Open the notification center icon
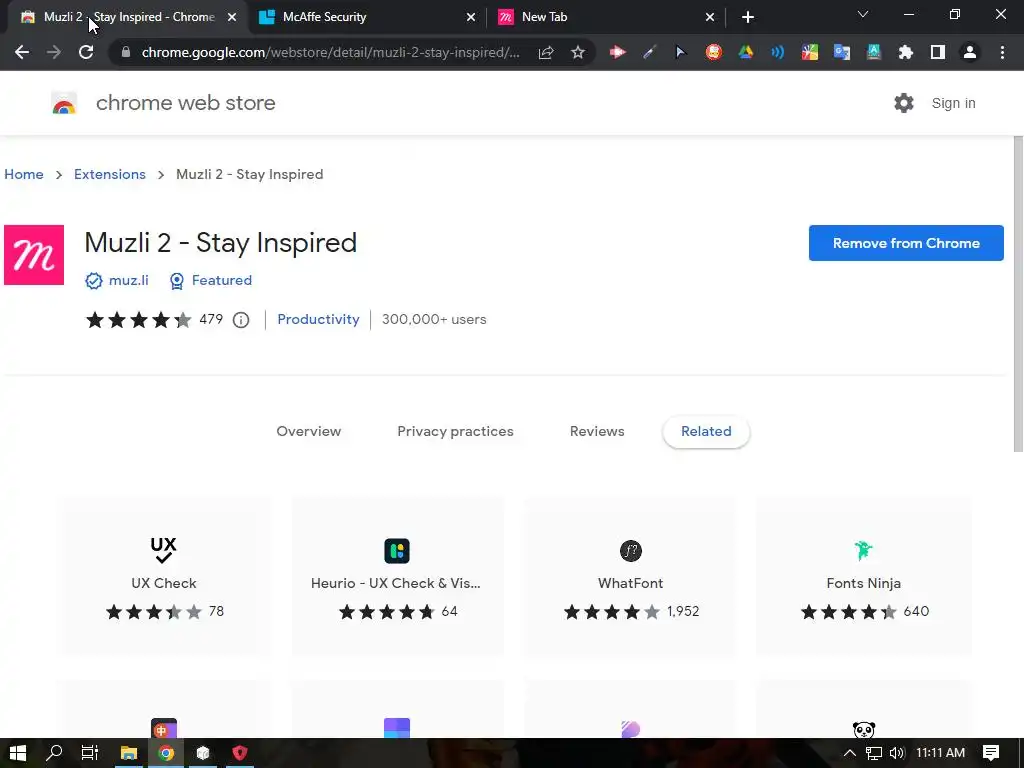Viewport: 1024px width, 768px height. click(991, 753)
